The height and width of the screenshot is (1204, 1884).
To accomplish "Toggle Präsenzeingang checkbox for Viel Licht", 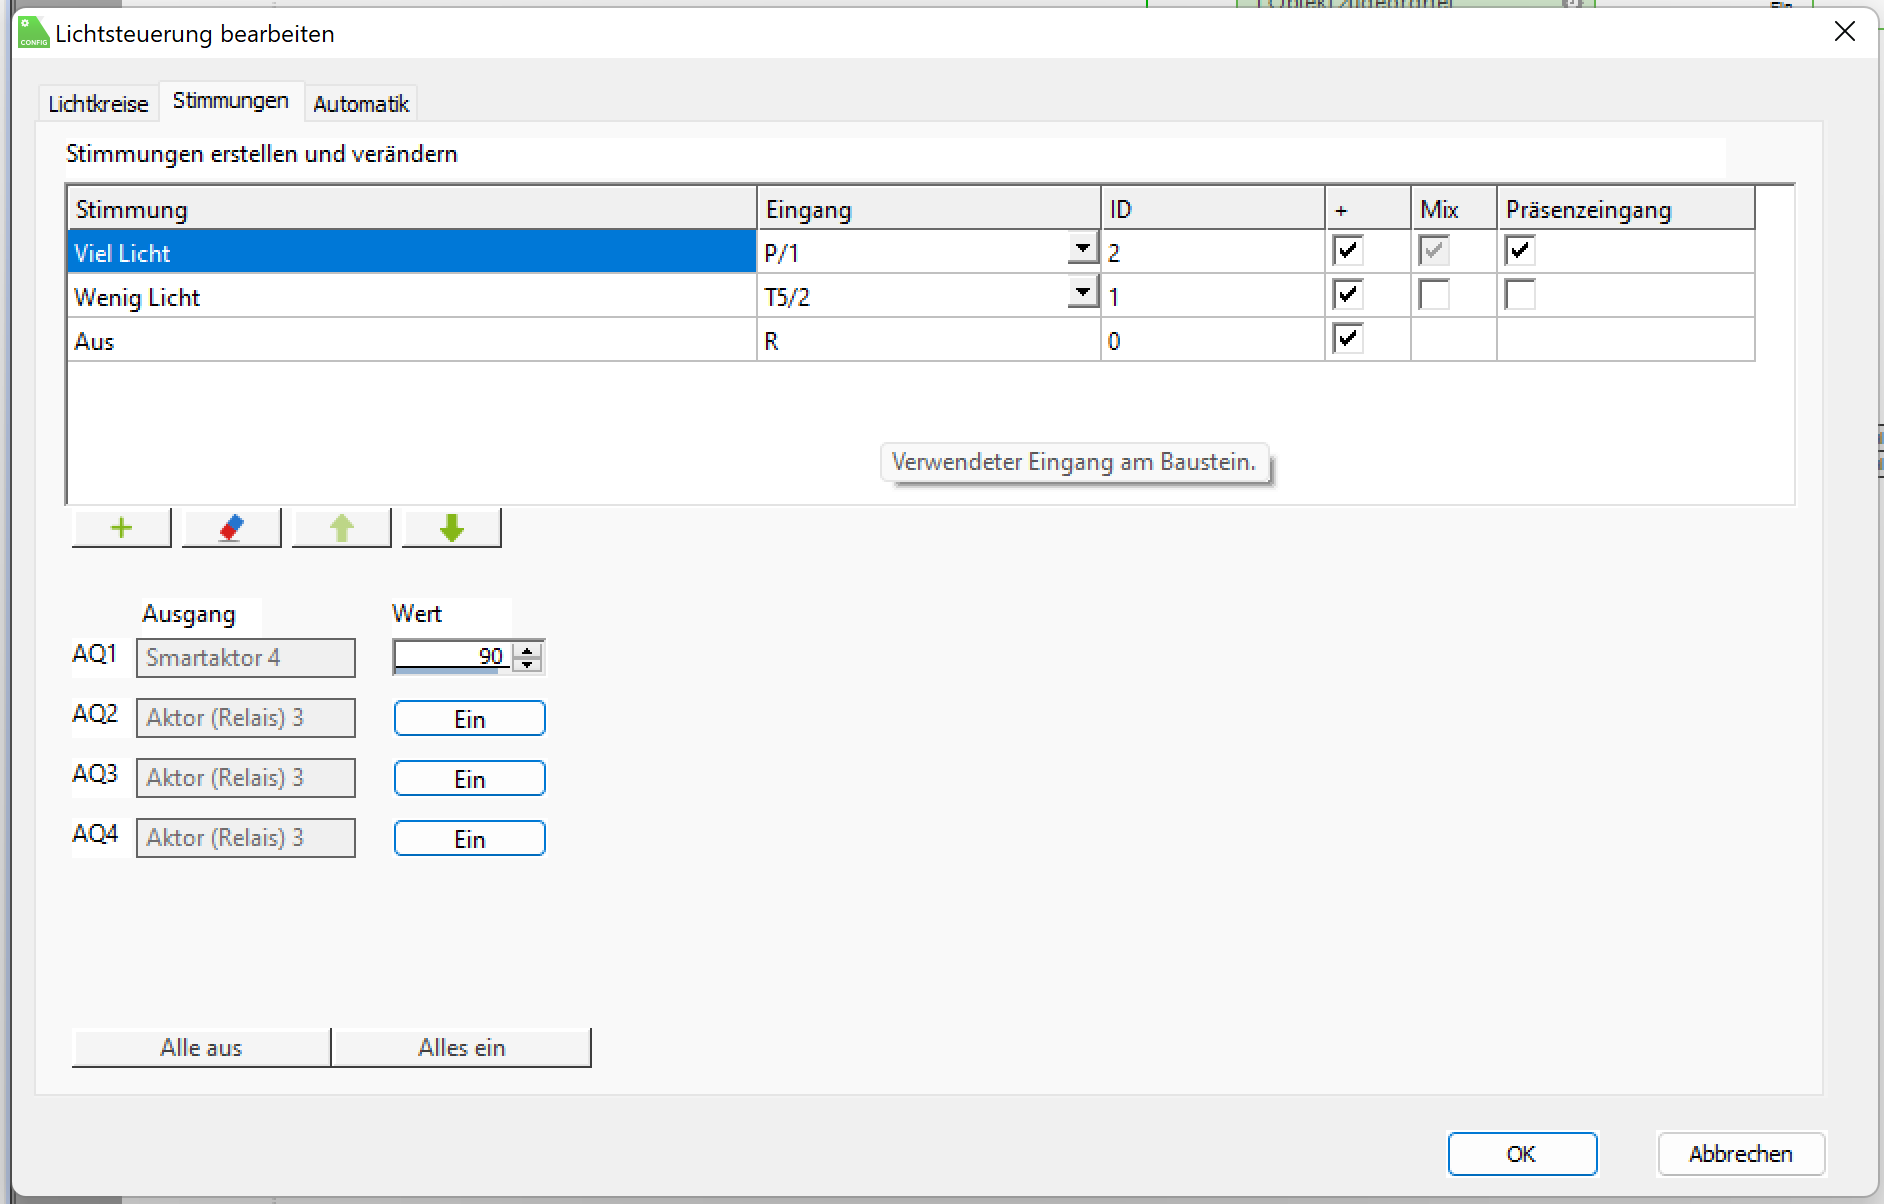I will 1520,251.
